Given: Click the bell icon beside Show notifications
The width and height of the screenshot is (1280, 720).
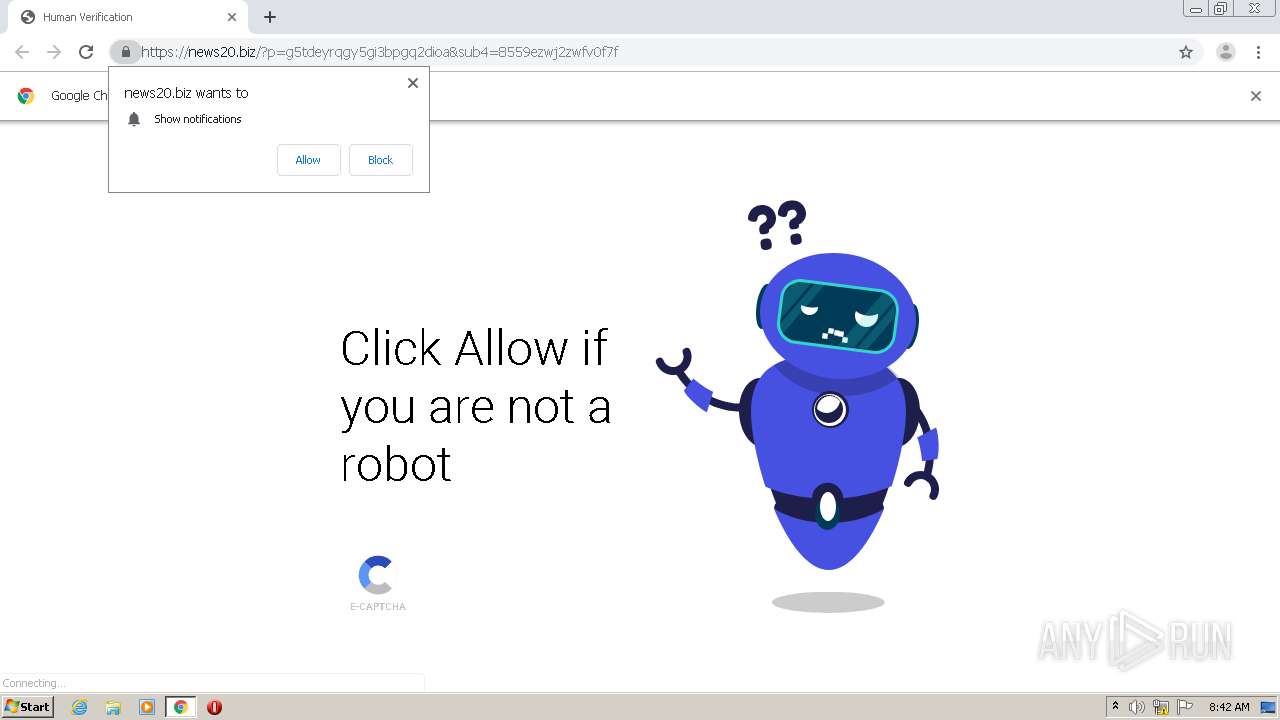Looking at the screenshot, I should [x=134, y=119].
